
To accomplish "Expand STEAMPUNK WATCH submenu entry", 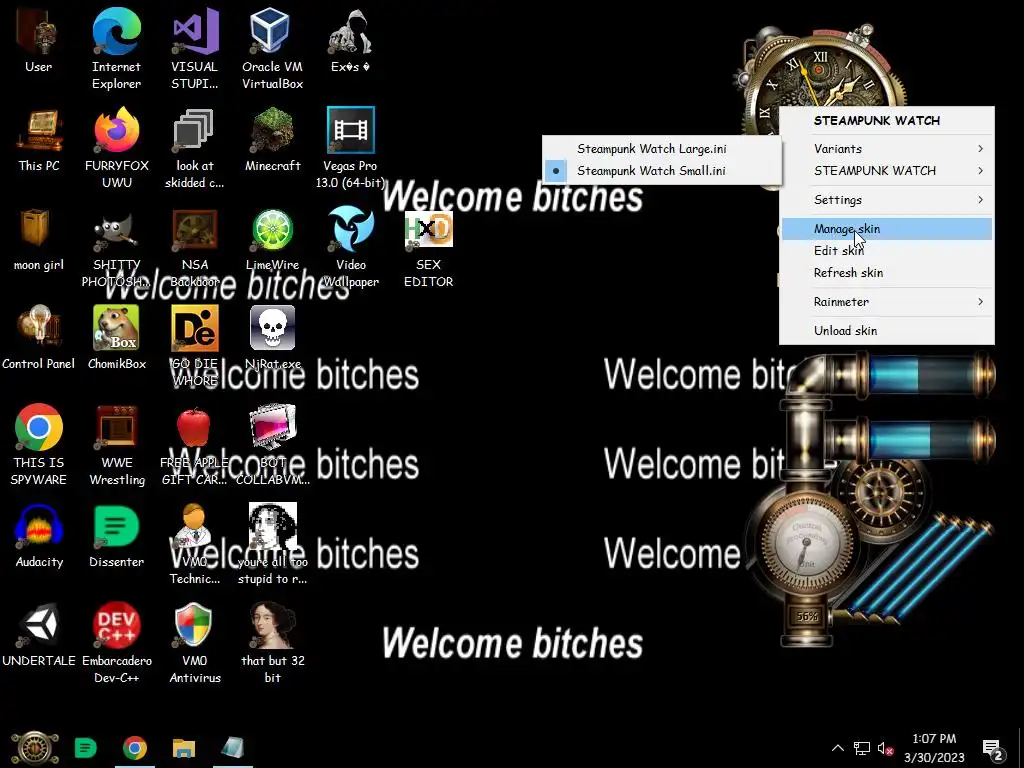I will (x=887, y=171).
